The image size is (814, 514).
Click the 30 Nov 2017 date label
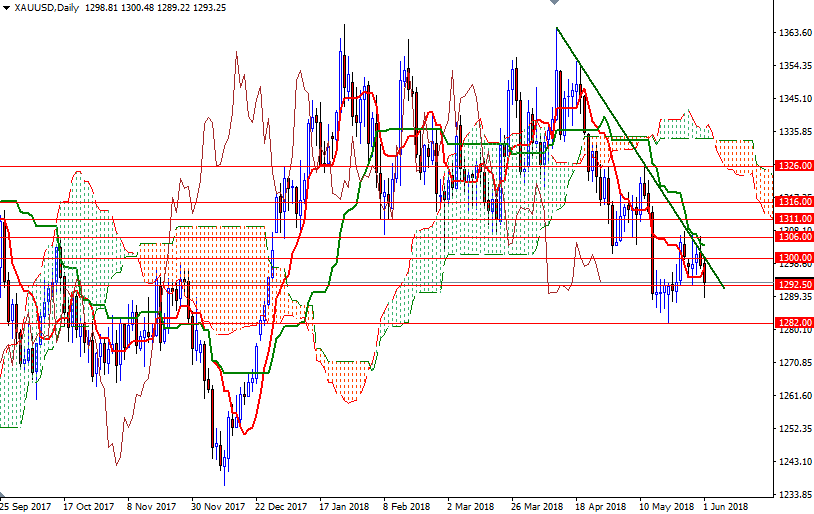tap(218, 506)
